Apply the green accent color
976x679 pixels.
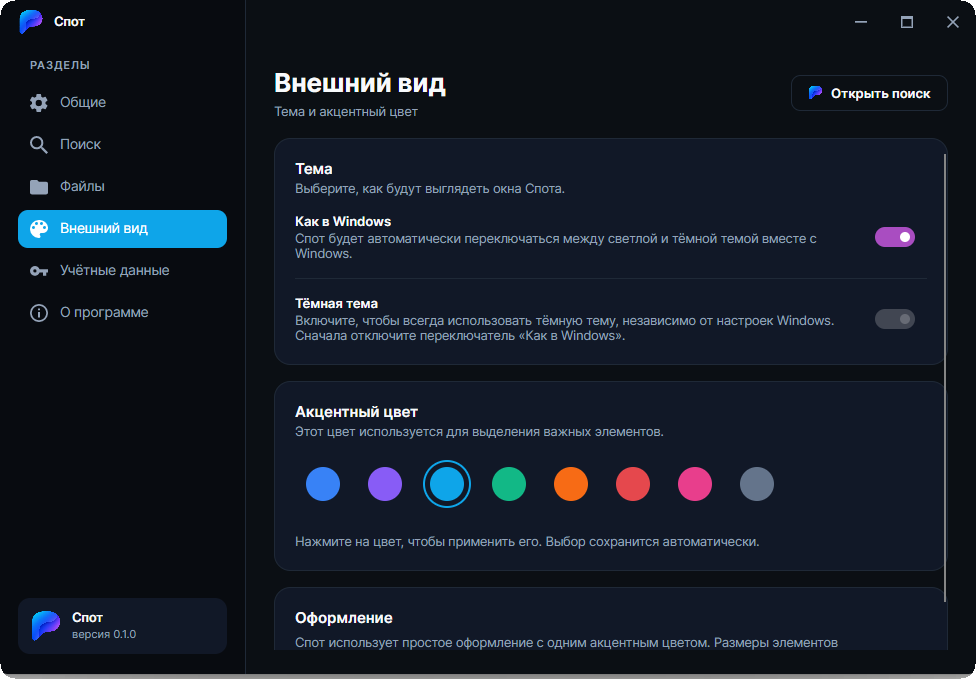click(509, 484)
